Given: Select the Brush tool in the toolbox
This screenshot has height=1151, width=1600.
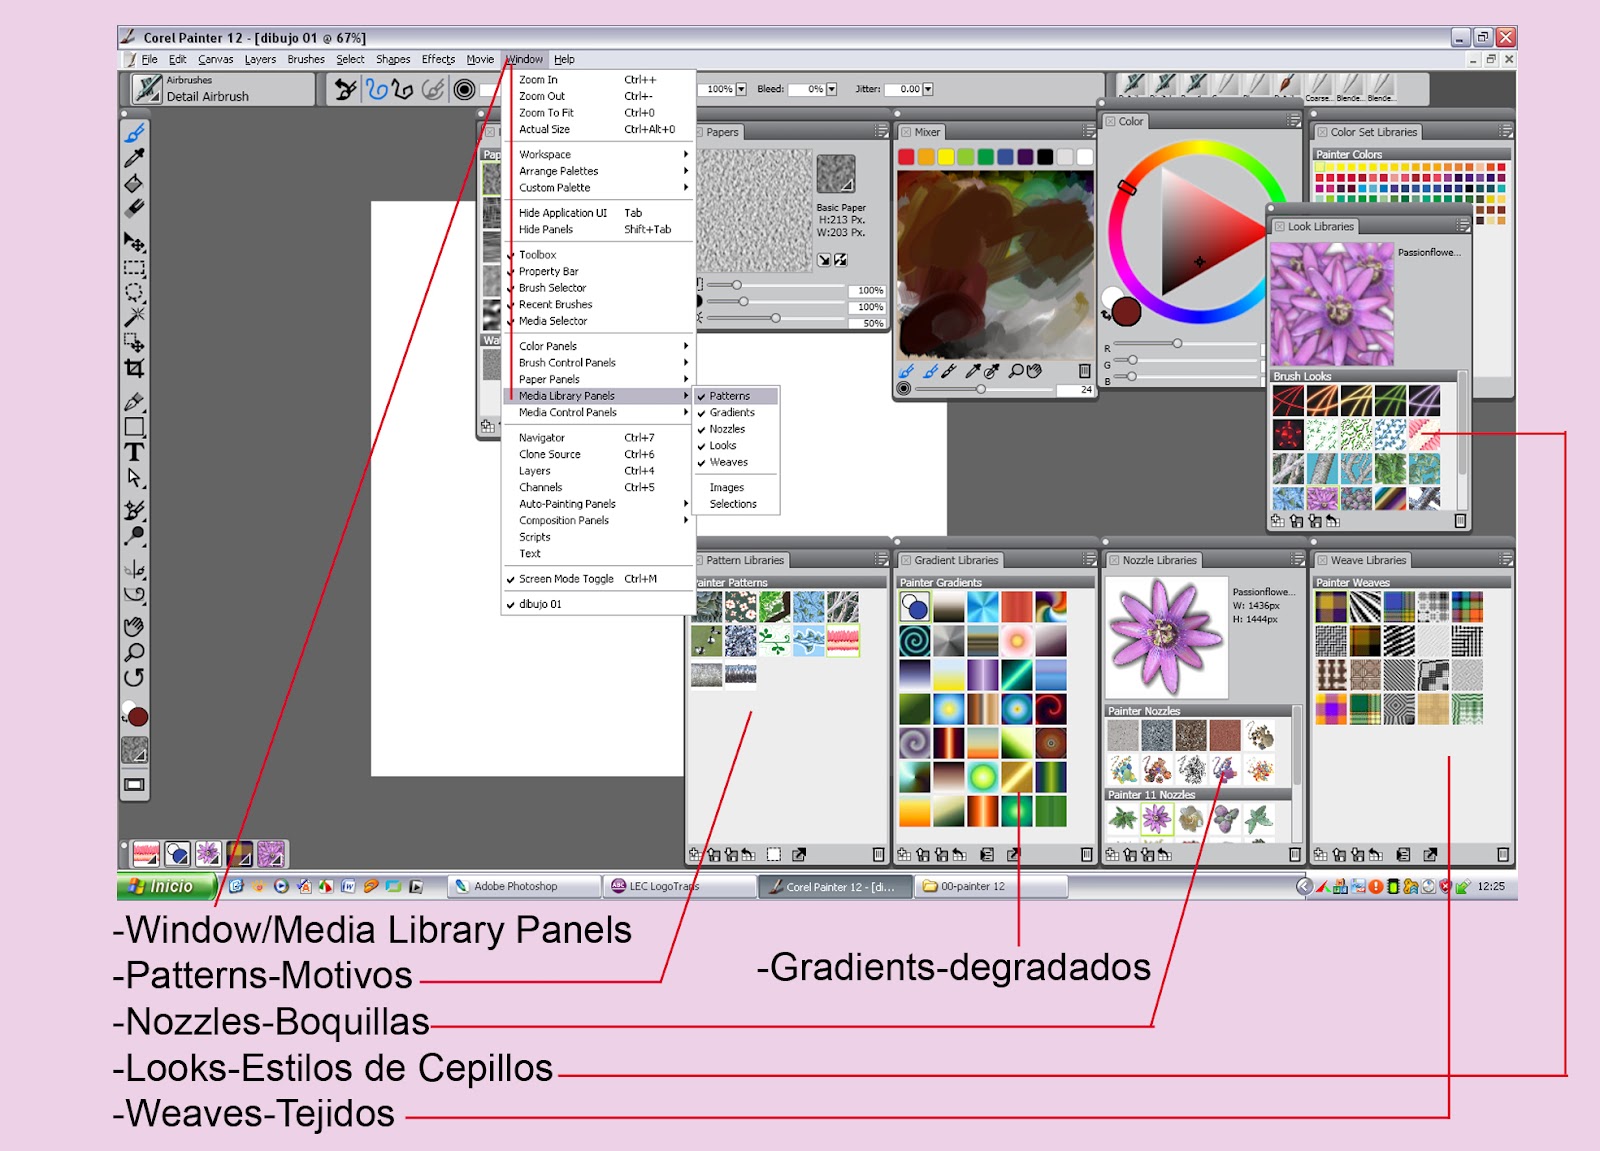Looking at the screenshot, I should pos(134,133).
